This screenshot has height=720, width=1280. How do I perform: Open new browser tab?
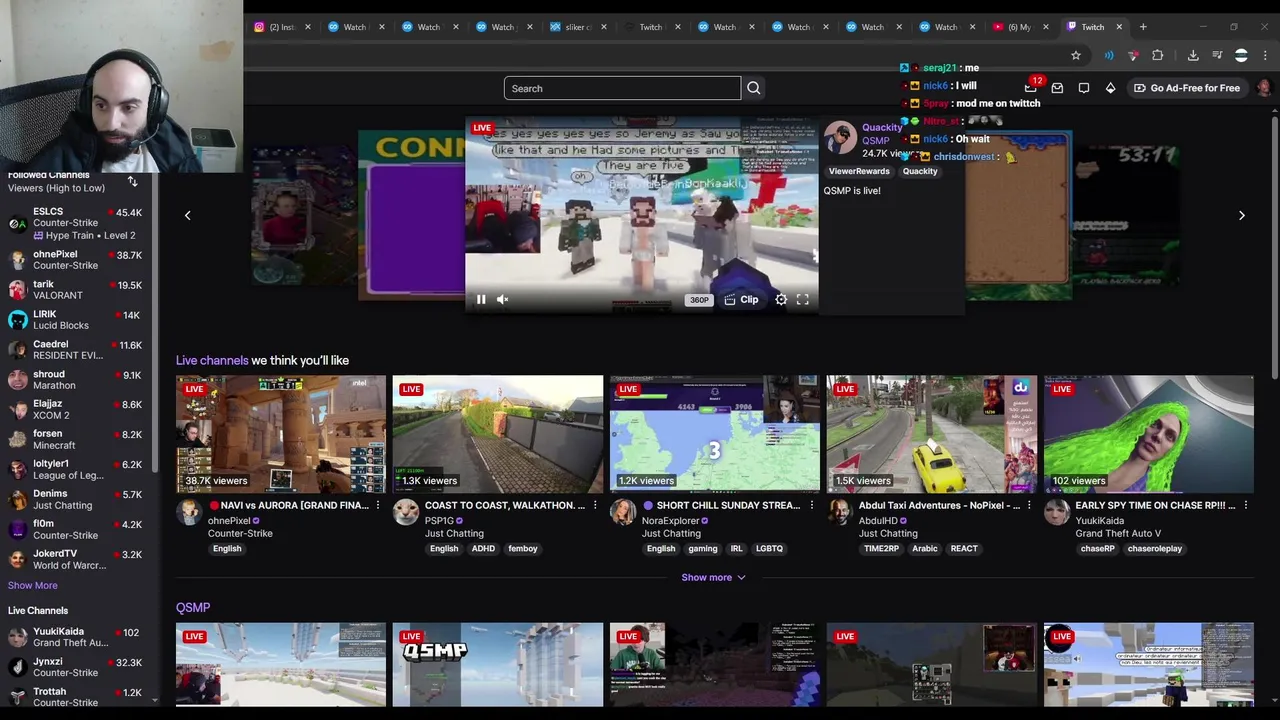pyautogui.click(x=1143, y=27)
